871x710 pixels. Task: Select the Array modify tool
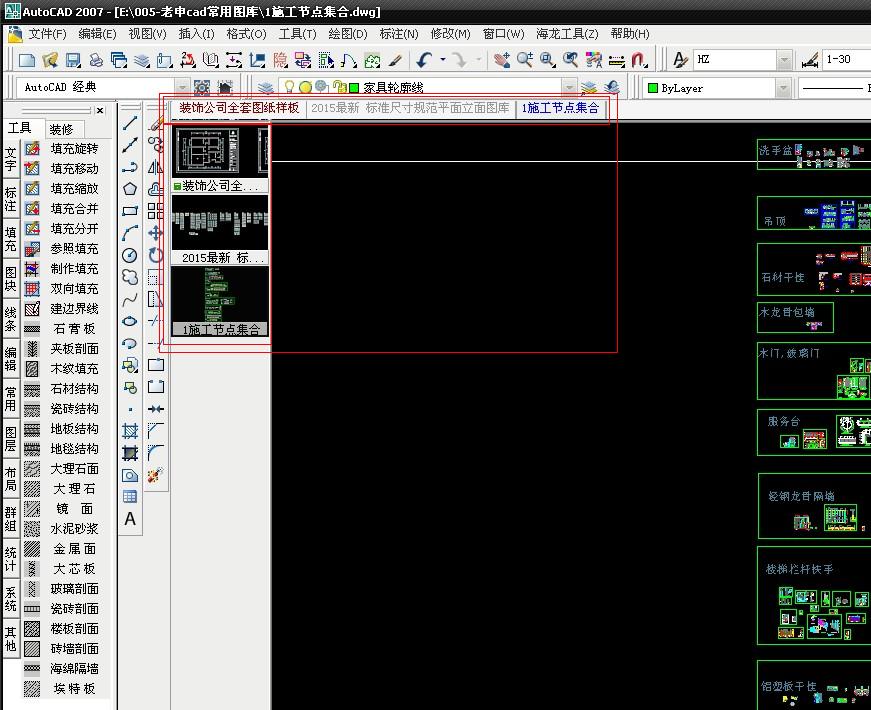pyautogui.click(x=156, y=211)
